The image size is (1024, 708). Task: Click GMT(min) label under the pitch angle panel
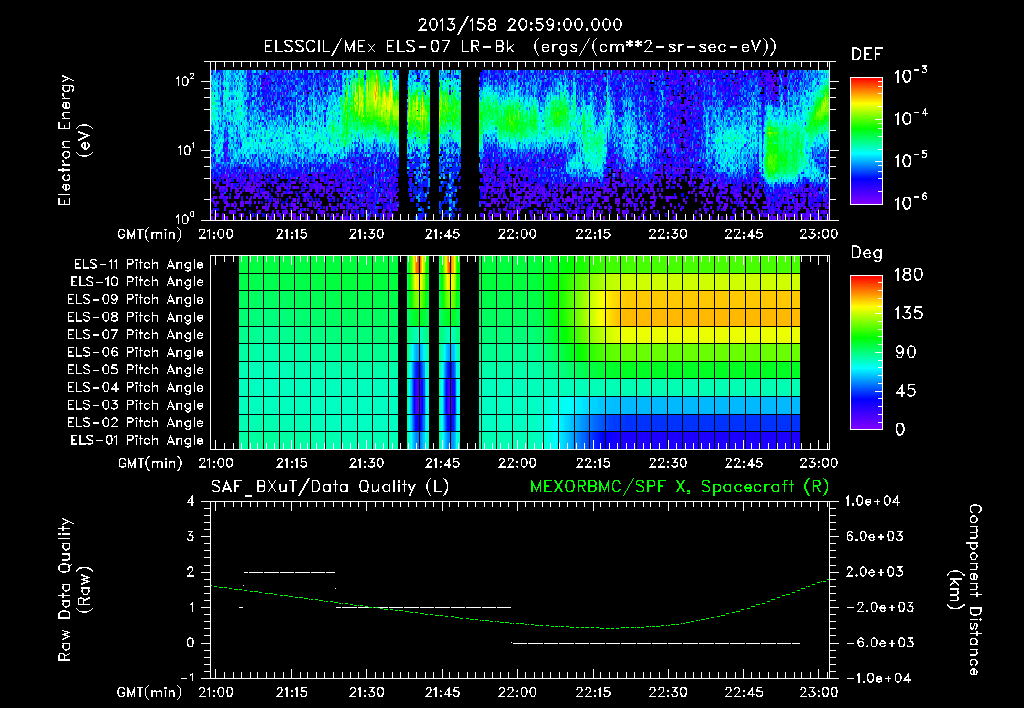[149, 463]
